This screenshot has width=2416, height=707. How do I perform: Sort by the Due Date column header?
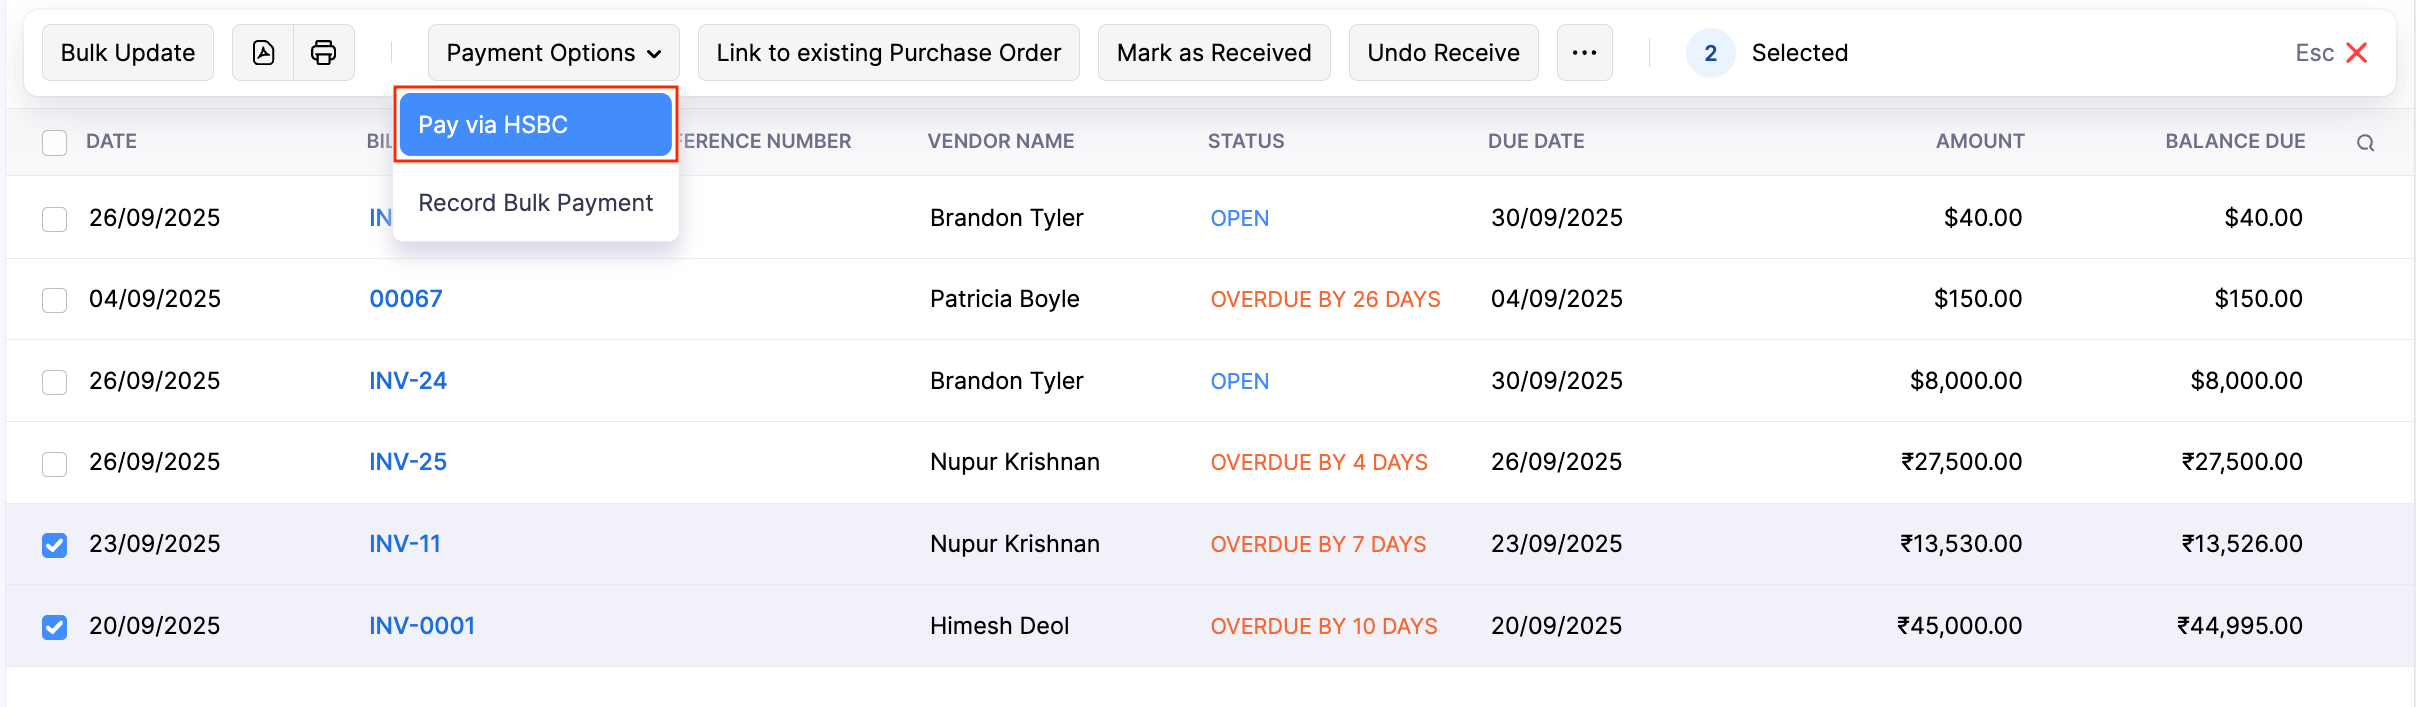1536,142
